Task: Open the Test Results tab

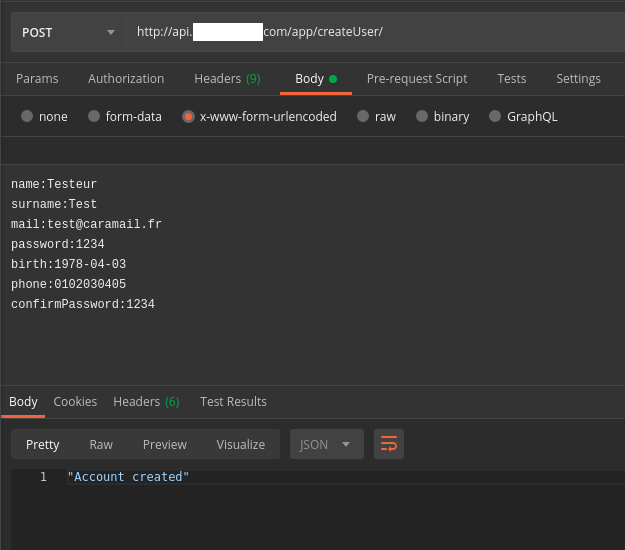Action: click(233, 401)
